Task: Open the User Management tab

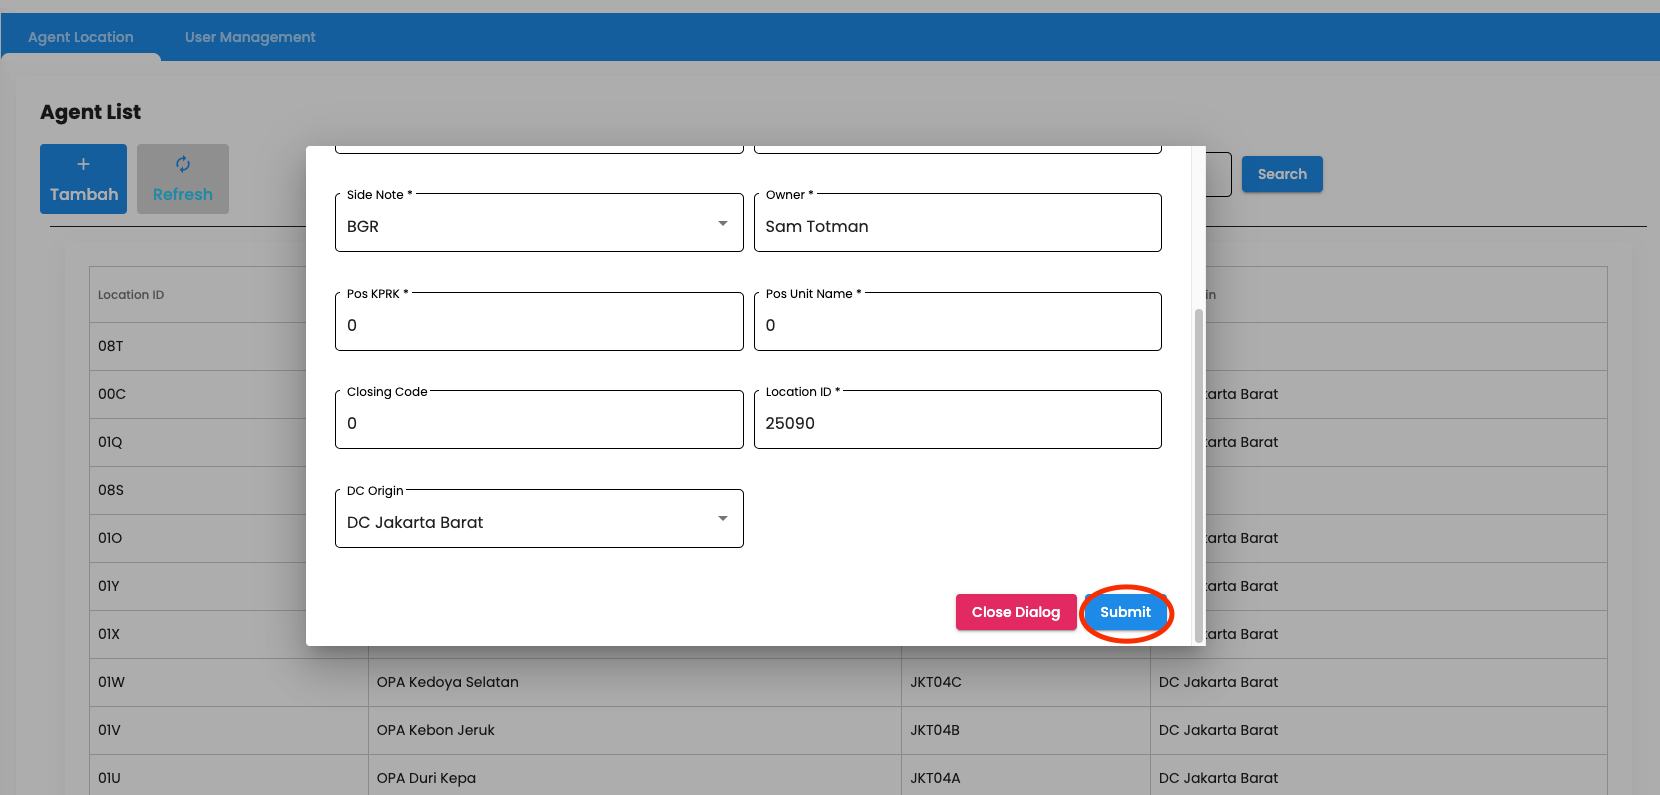Action: [250, 37]
